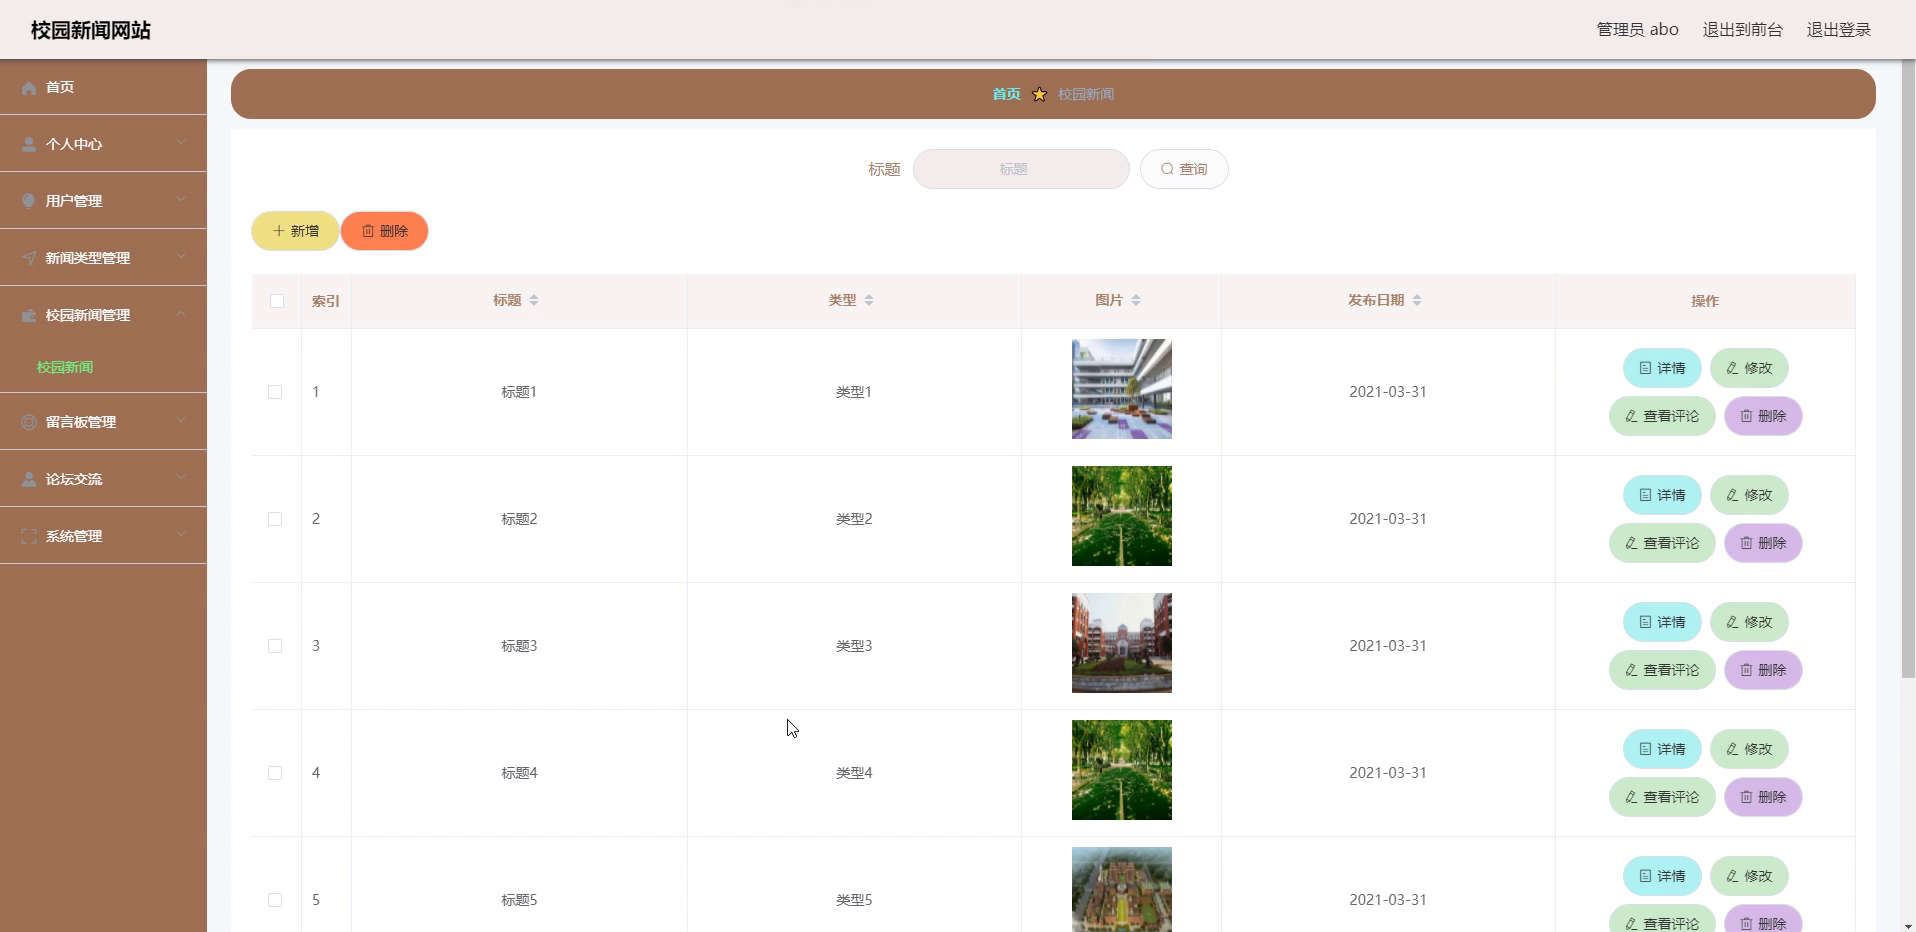Click the yellow 新增 button

(295, 231)
